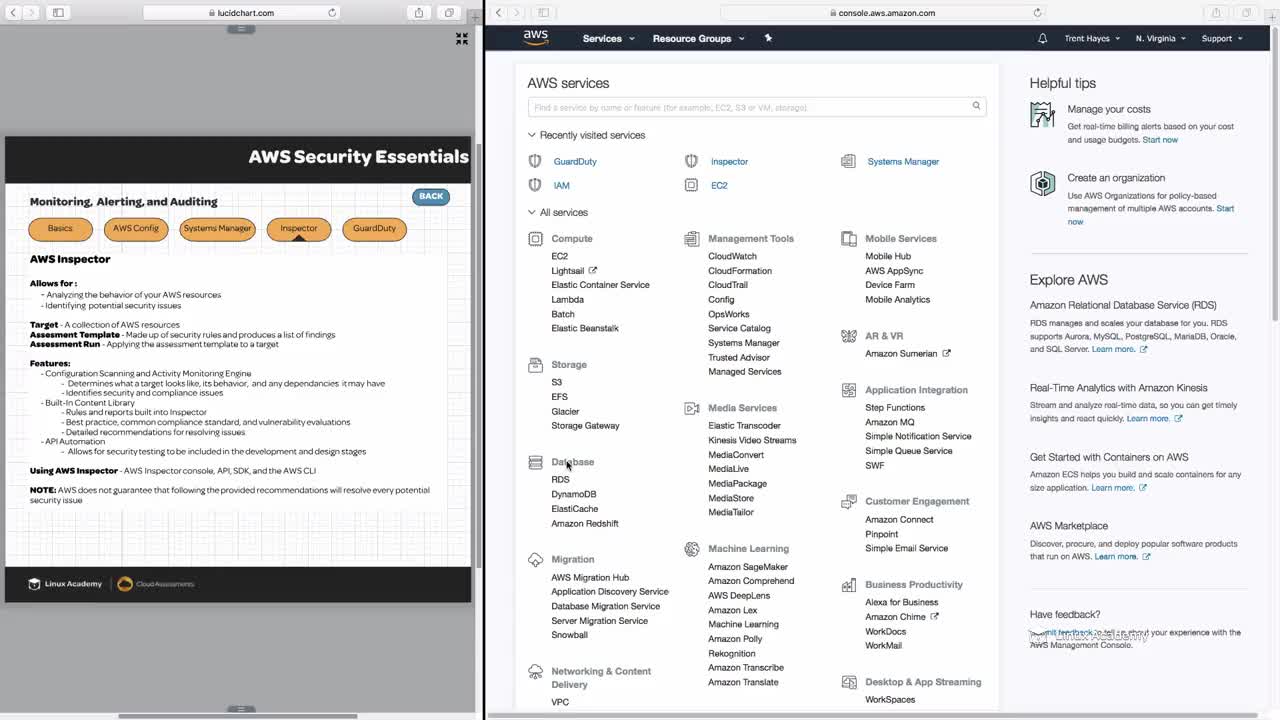Click the GuardDuty shield icon

535,161
